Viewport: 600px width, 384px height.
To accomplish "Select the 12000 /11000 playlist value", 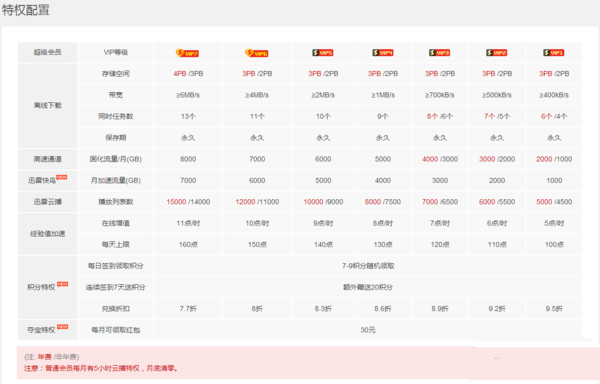I will pyautogui.click(x=257, y=202).
